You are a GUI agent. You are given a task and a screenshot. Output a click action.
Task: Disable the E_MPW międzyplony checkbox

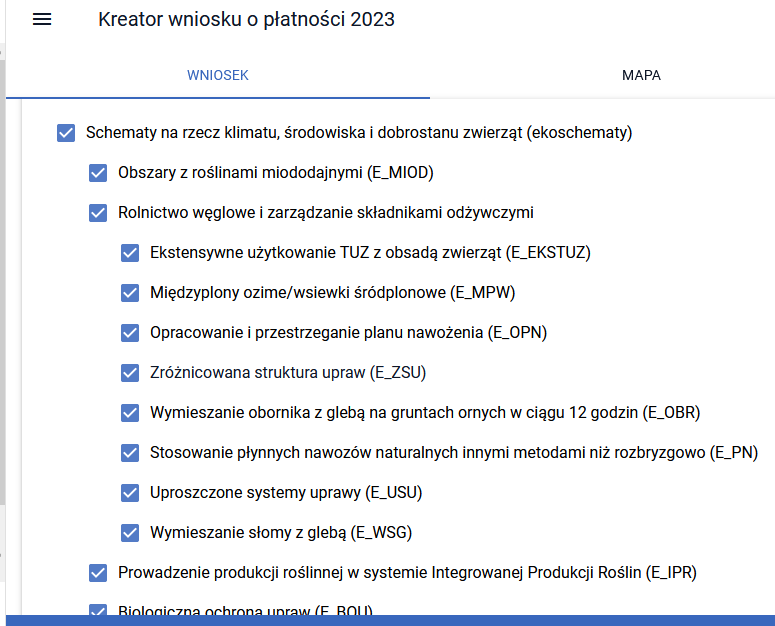click(130, 292)
